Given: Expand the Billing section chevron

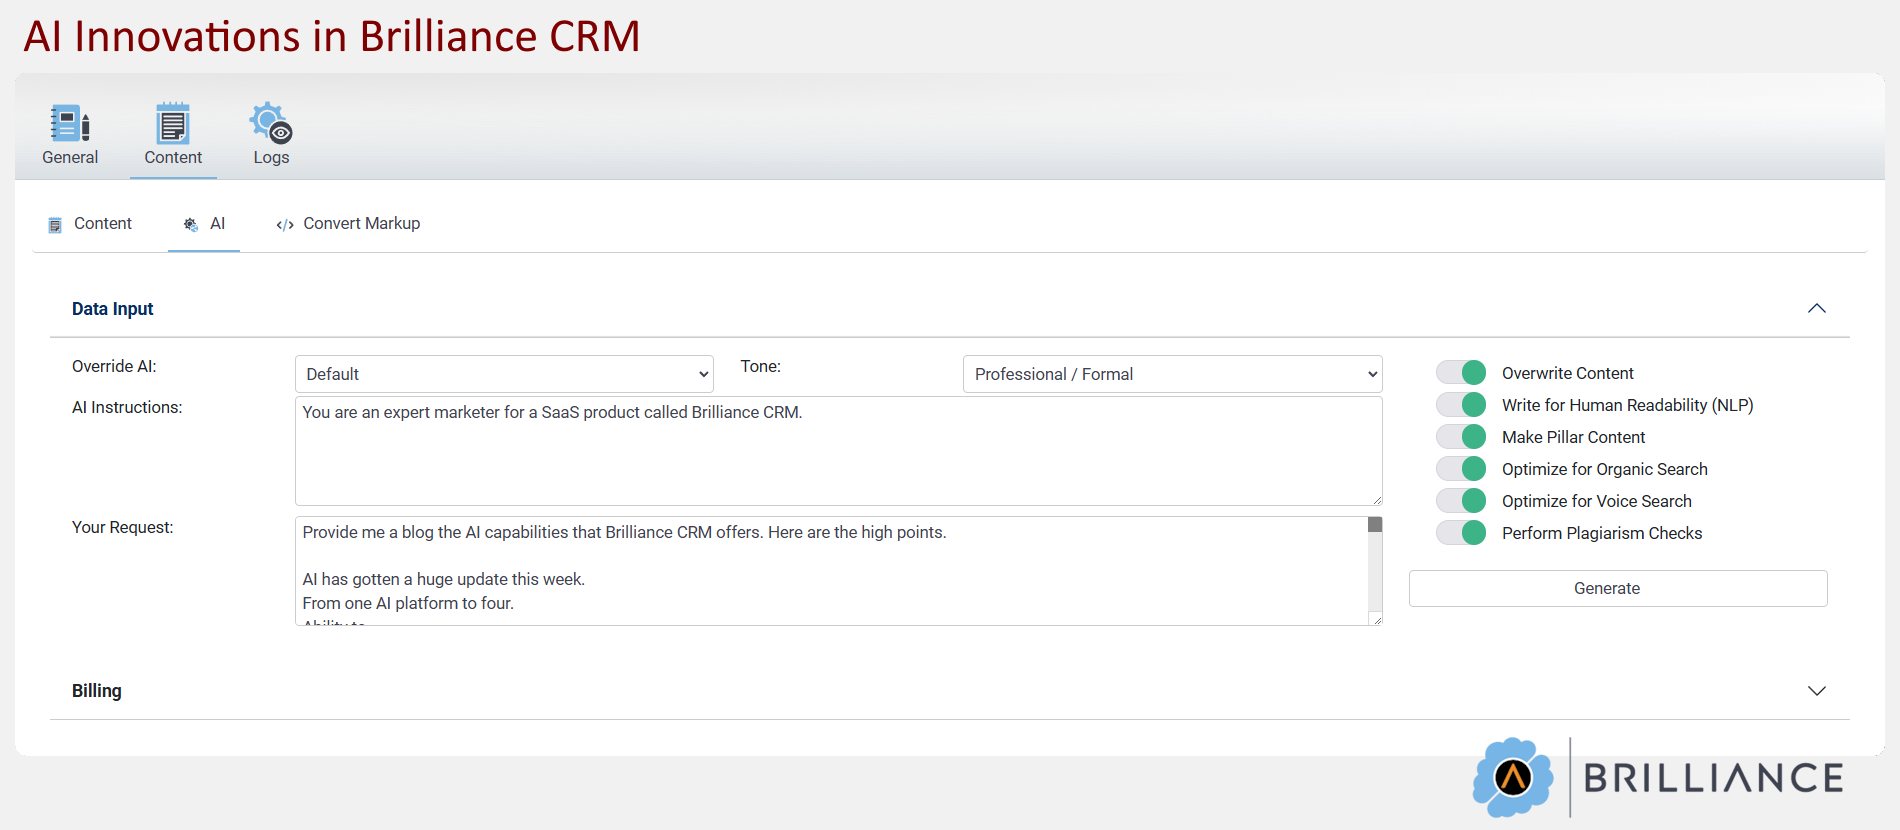Looking at the screenshot, I should pyautogui.click(x=1817, y=691).
